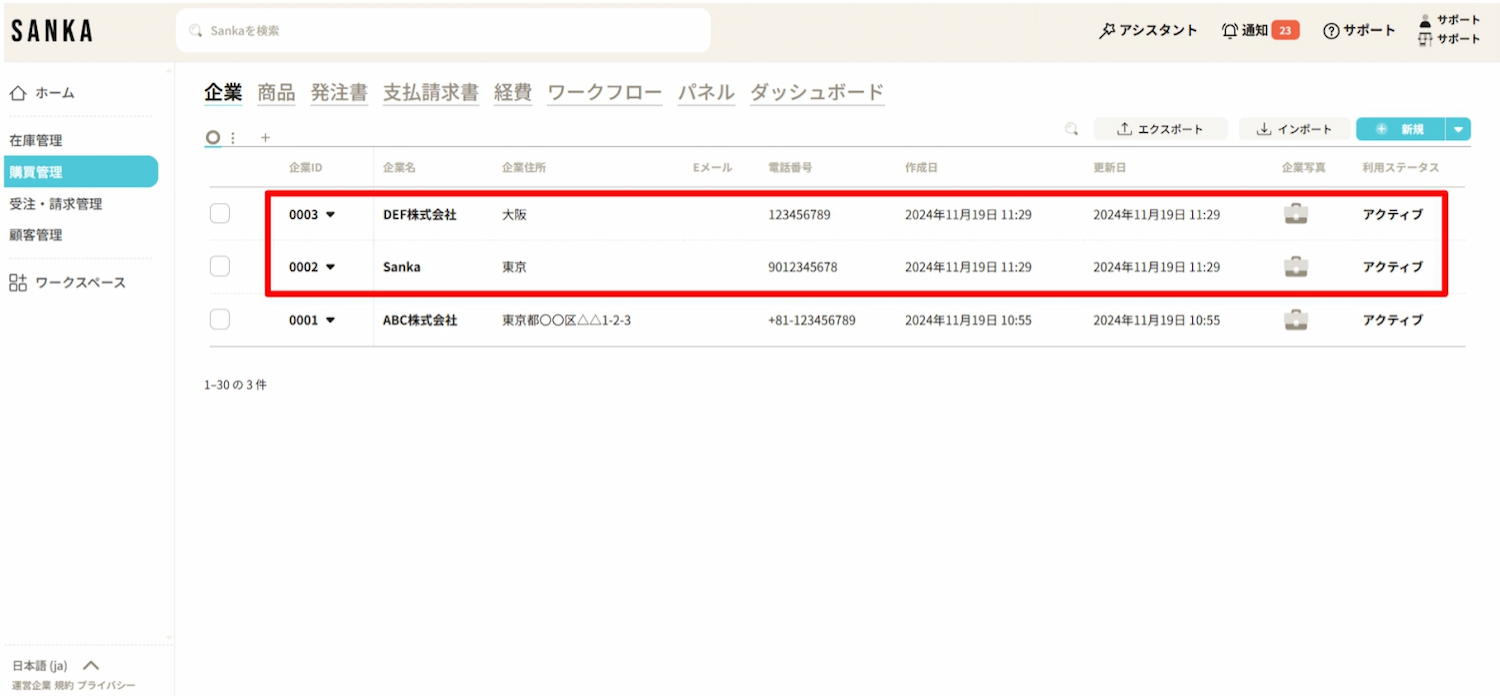Expand the dropdown arrow beside ID 0003
The height and width of the screenshot is (696, 1500).
tap(330, 215)
